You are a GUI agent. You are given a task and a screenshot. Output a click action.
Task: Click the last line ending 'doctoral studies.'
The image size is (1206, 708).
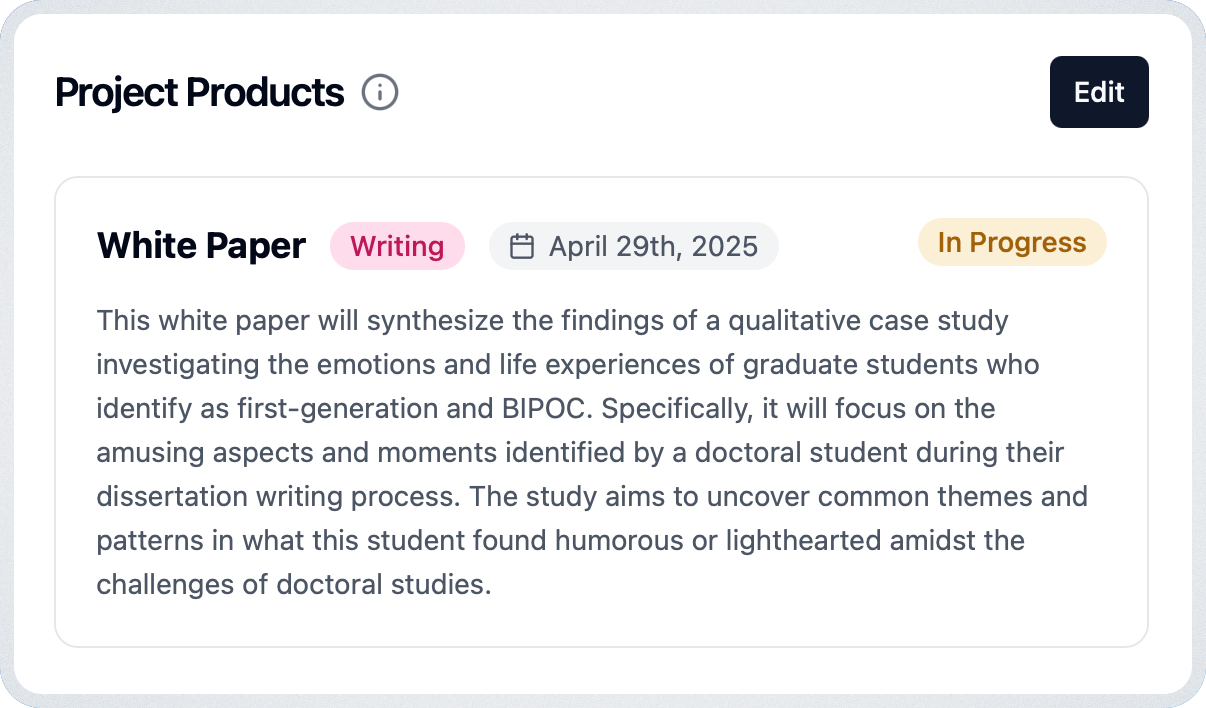pyautogui.click(x=294, y=584)
